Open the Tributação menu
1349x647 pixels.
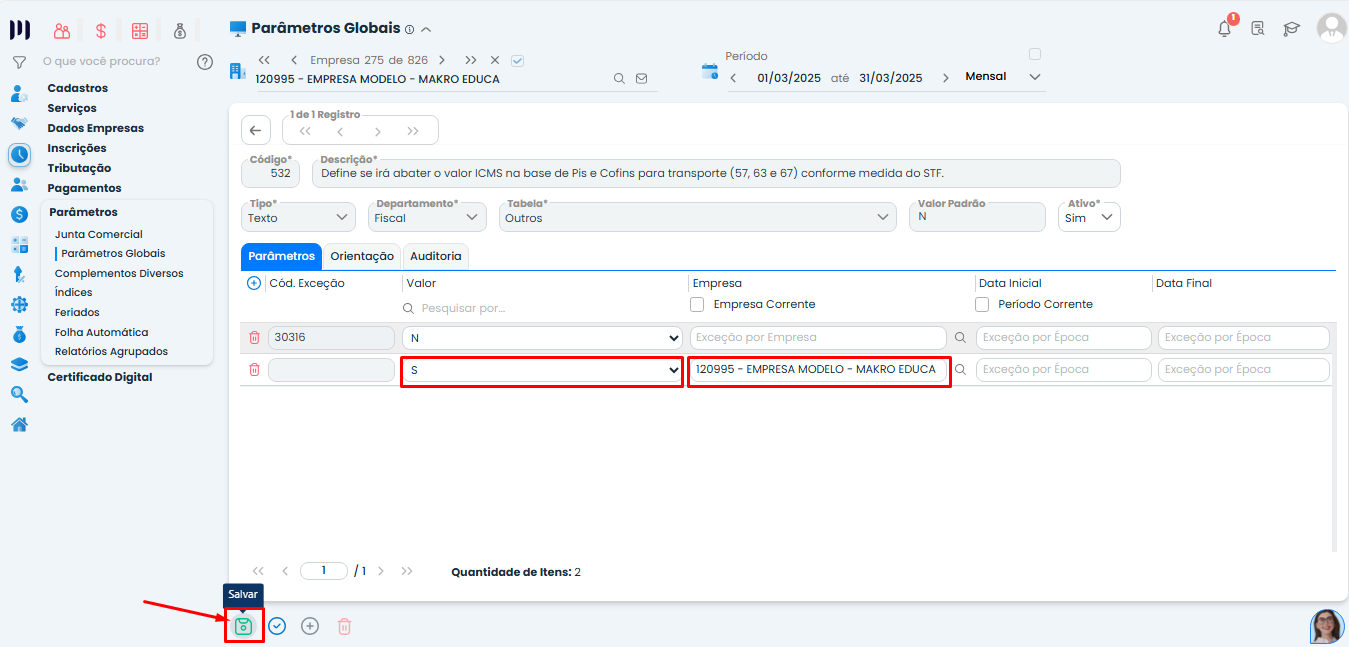79,168
